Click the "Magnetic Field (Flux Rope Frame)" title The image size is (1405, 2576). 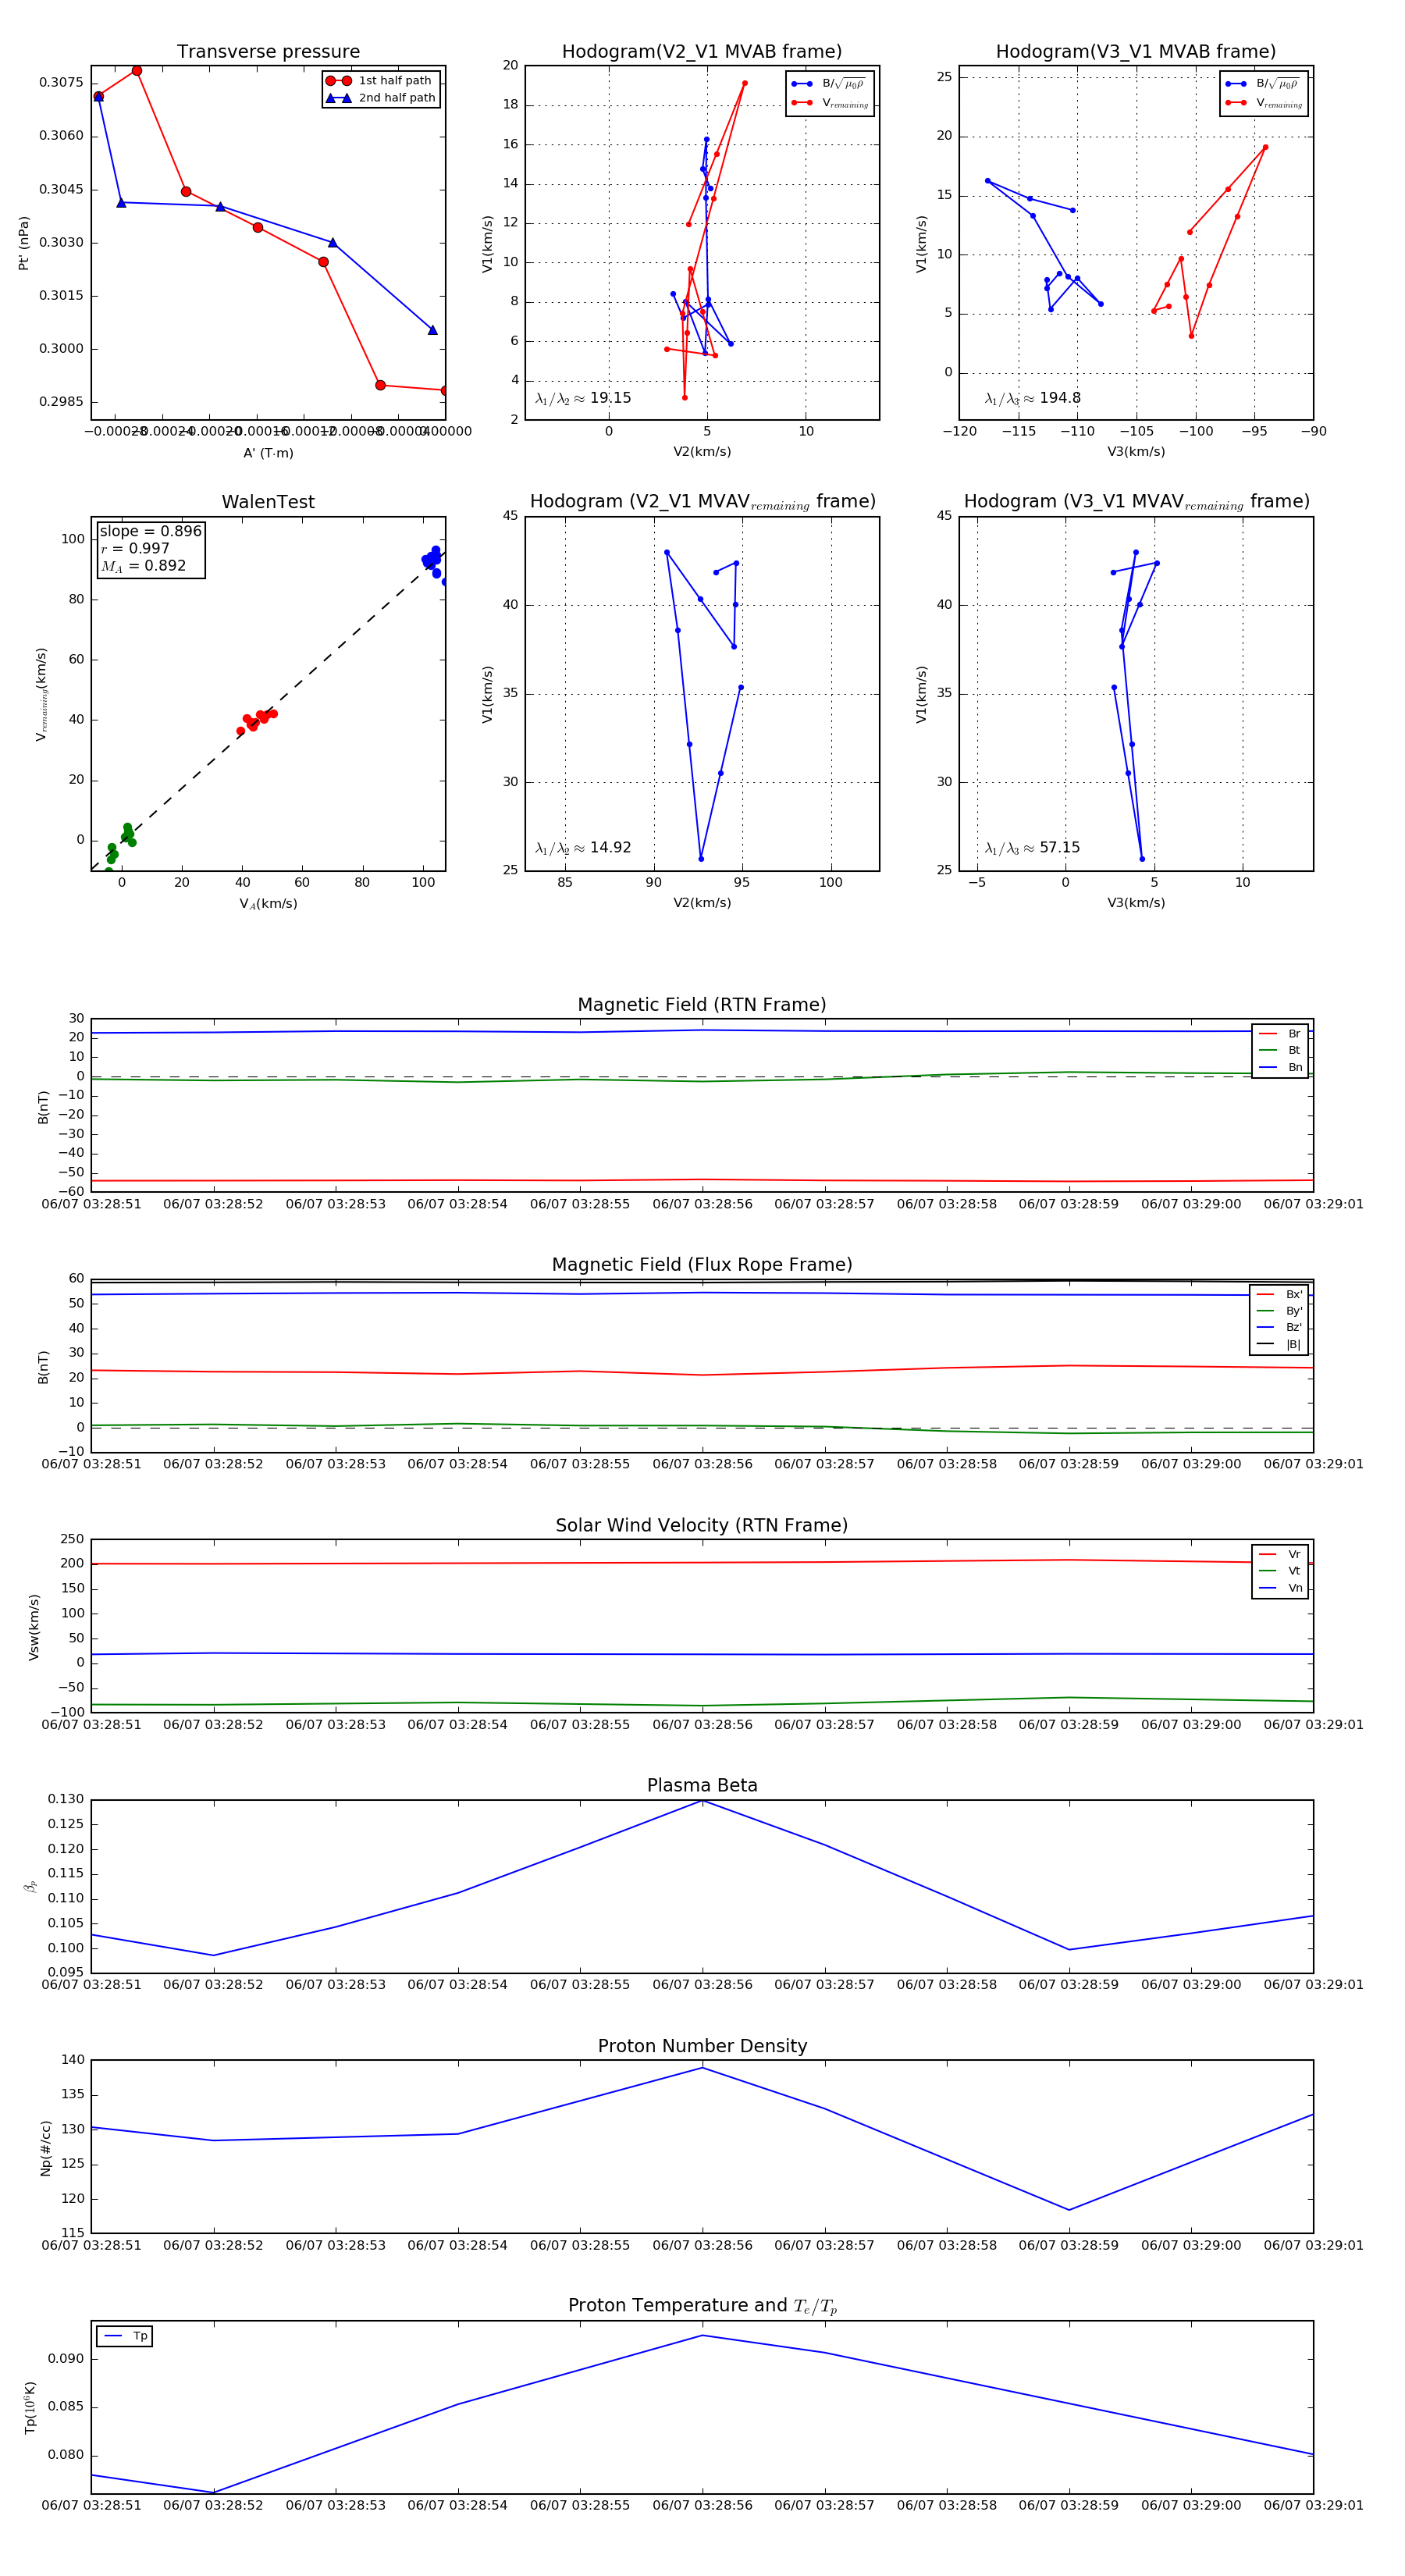[x=702, y=1265]
